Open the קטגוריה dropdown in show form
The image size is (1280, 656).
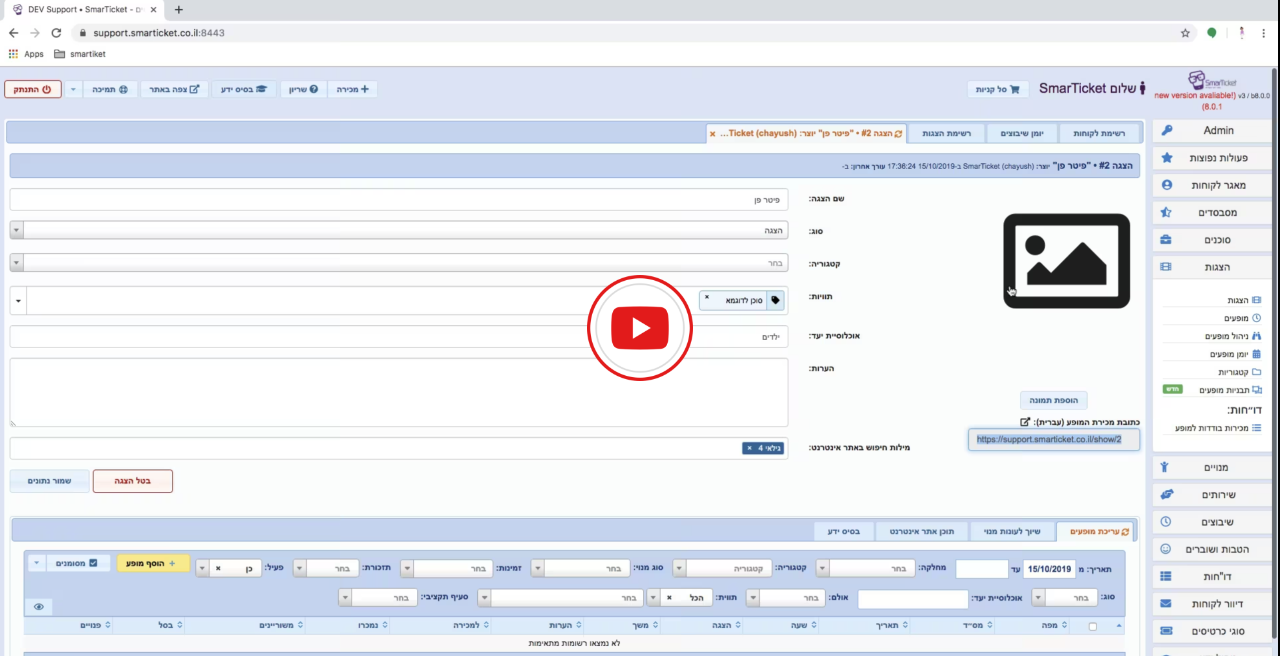[x=400, y=262]
